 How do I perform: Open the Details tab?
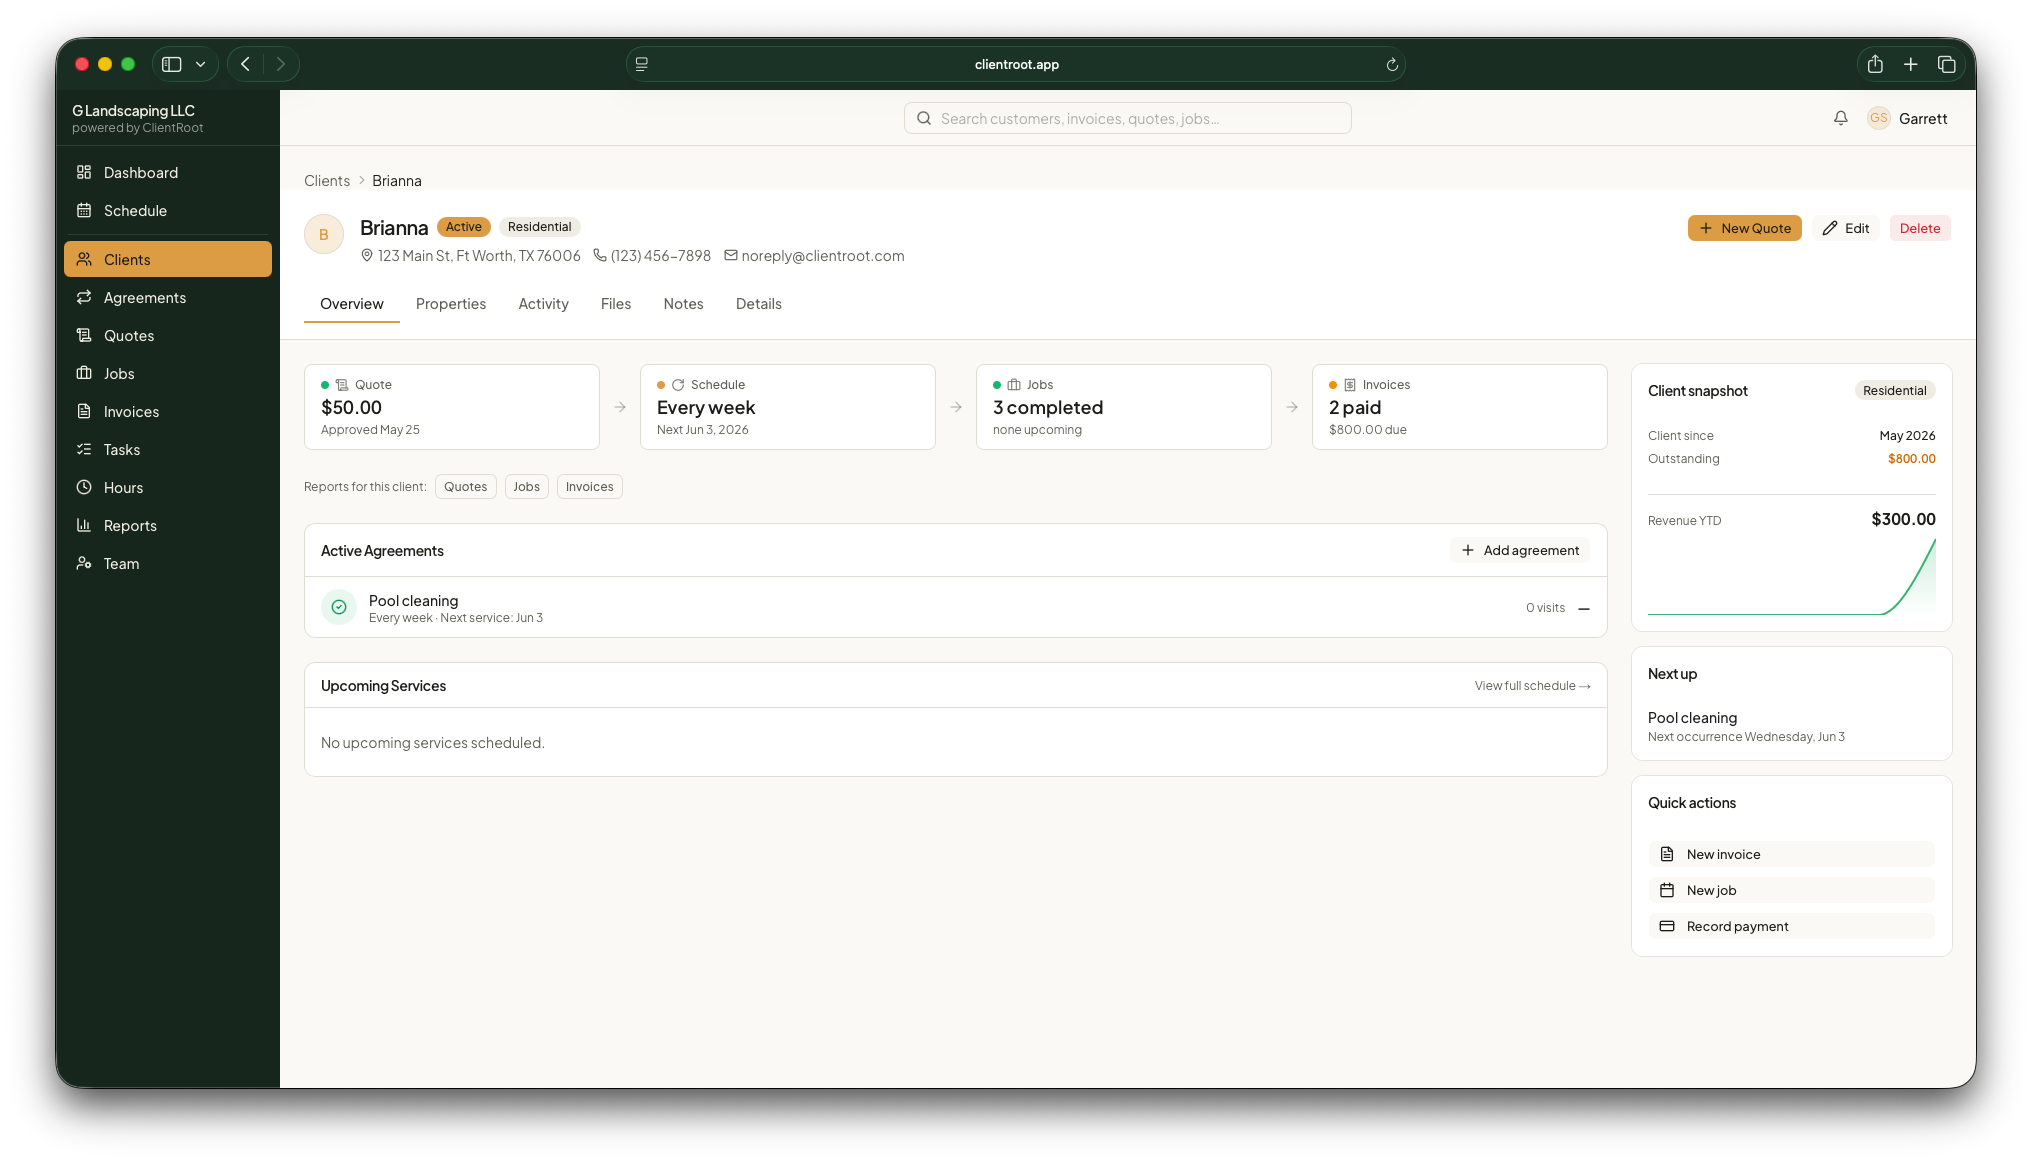[x=759, y=304]
